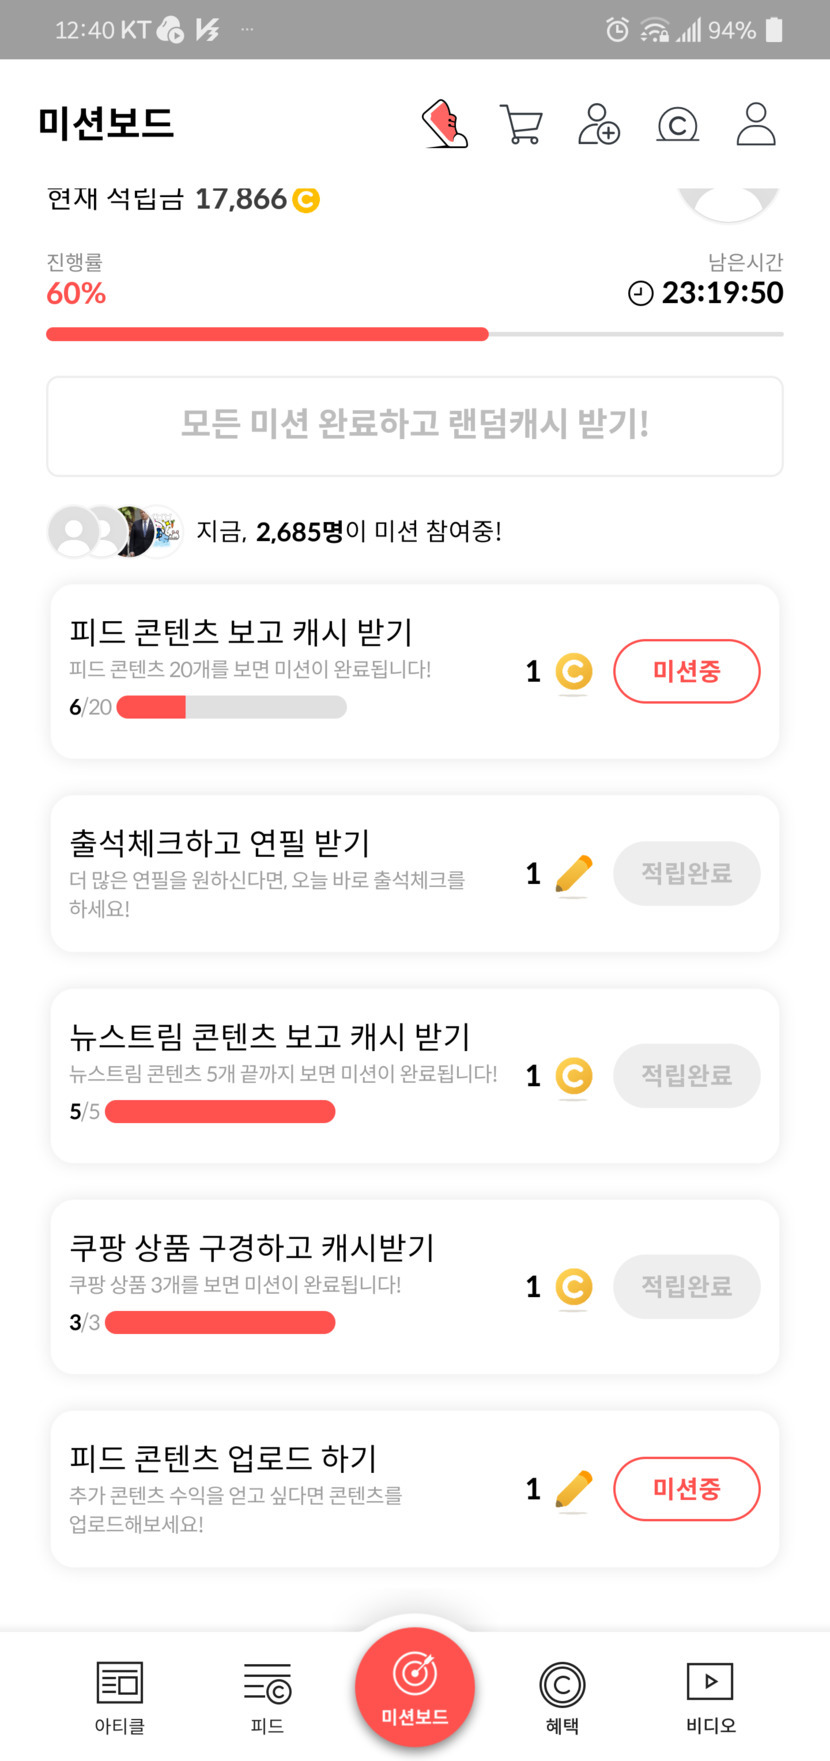Tap 적립완료 on 뉴스트림 콘텐츠 mission
The width and height of the screenshot is (830, 1761).
(x=686, y=1076)
